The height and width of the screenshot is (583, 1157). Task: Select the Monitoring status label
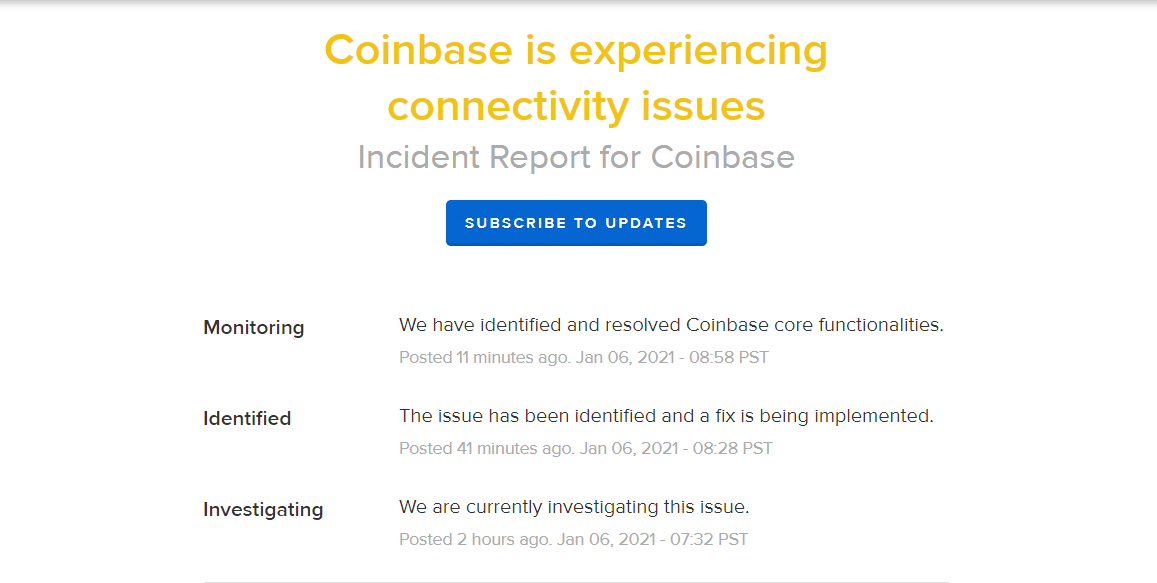point(254,328)
